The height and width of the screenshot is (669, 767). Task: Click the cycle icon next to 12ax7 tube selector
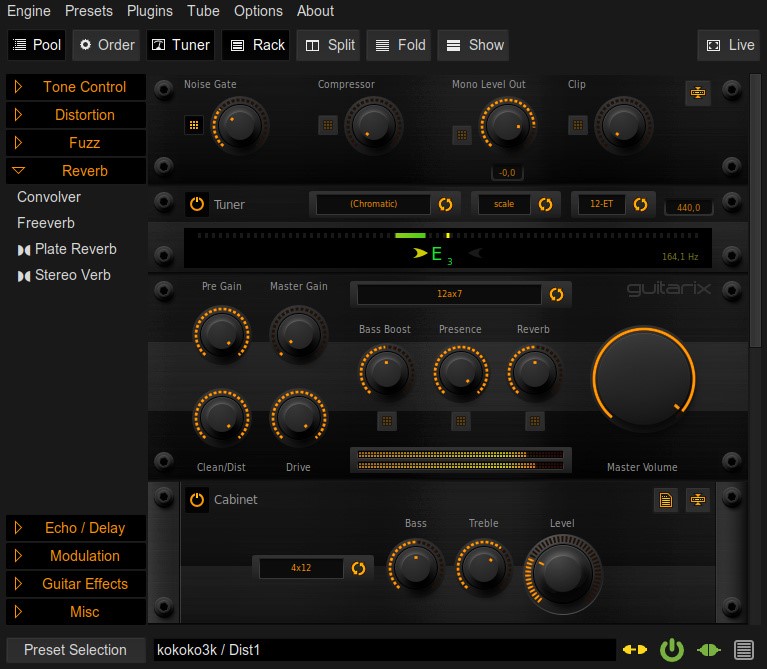pyautogui.click(x=557, y=294)
